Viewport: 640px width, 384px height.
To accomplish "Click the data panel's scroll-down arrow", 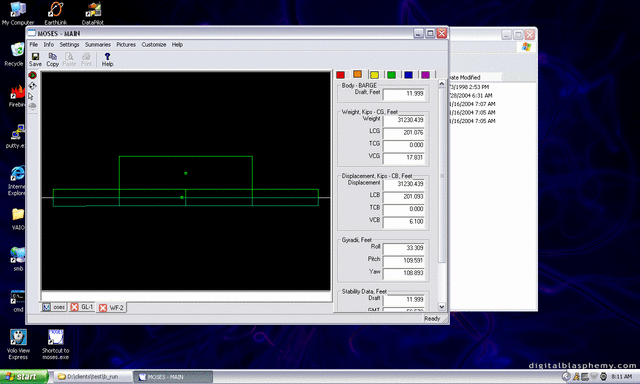I will (442, 306).
